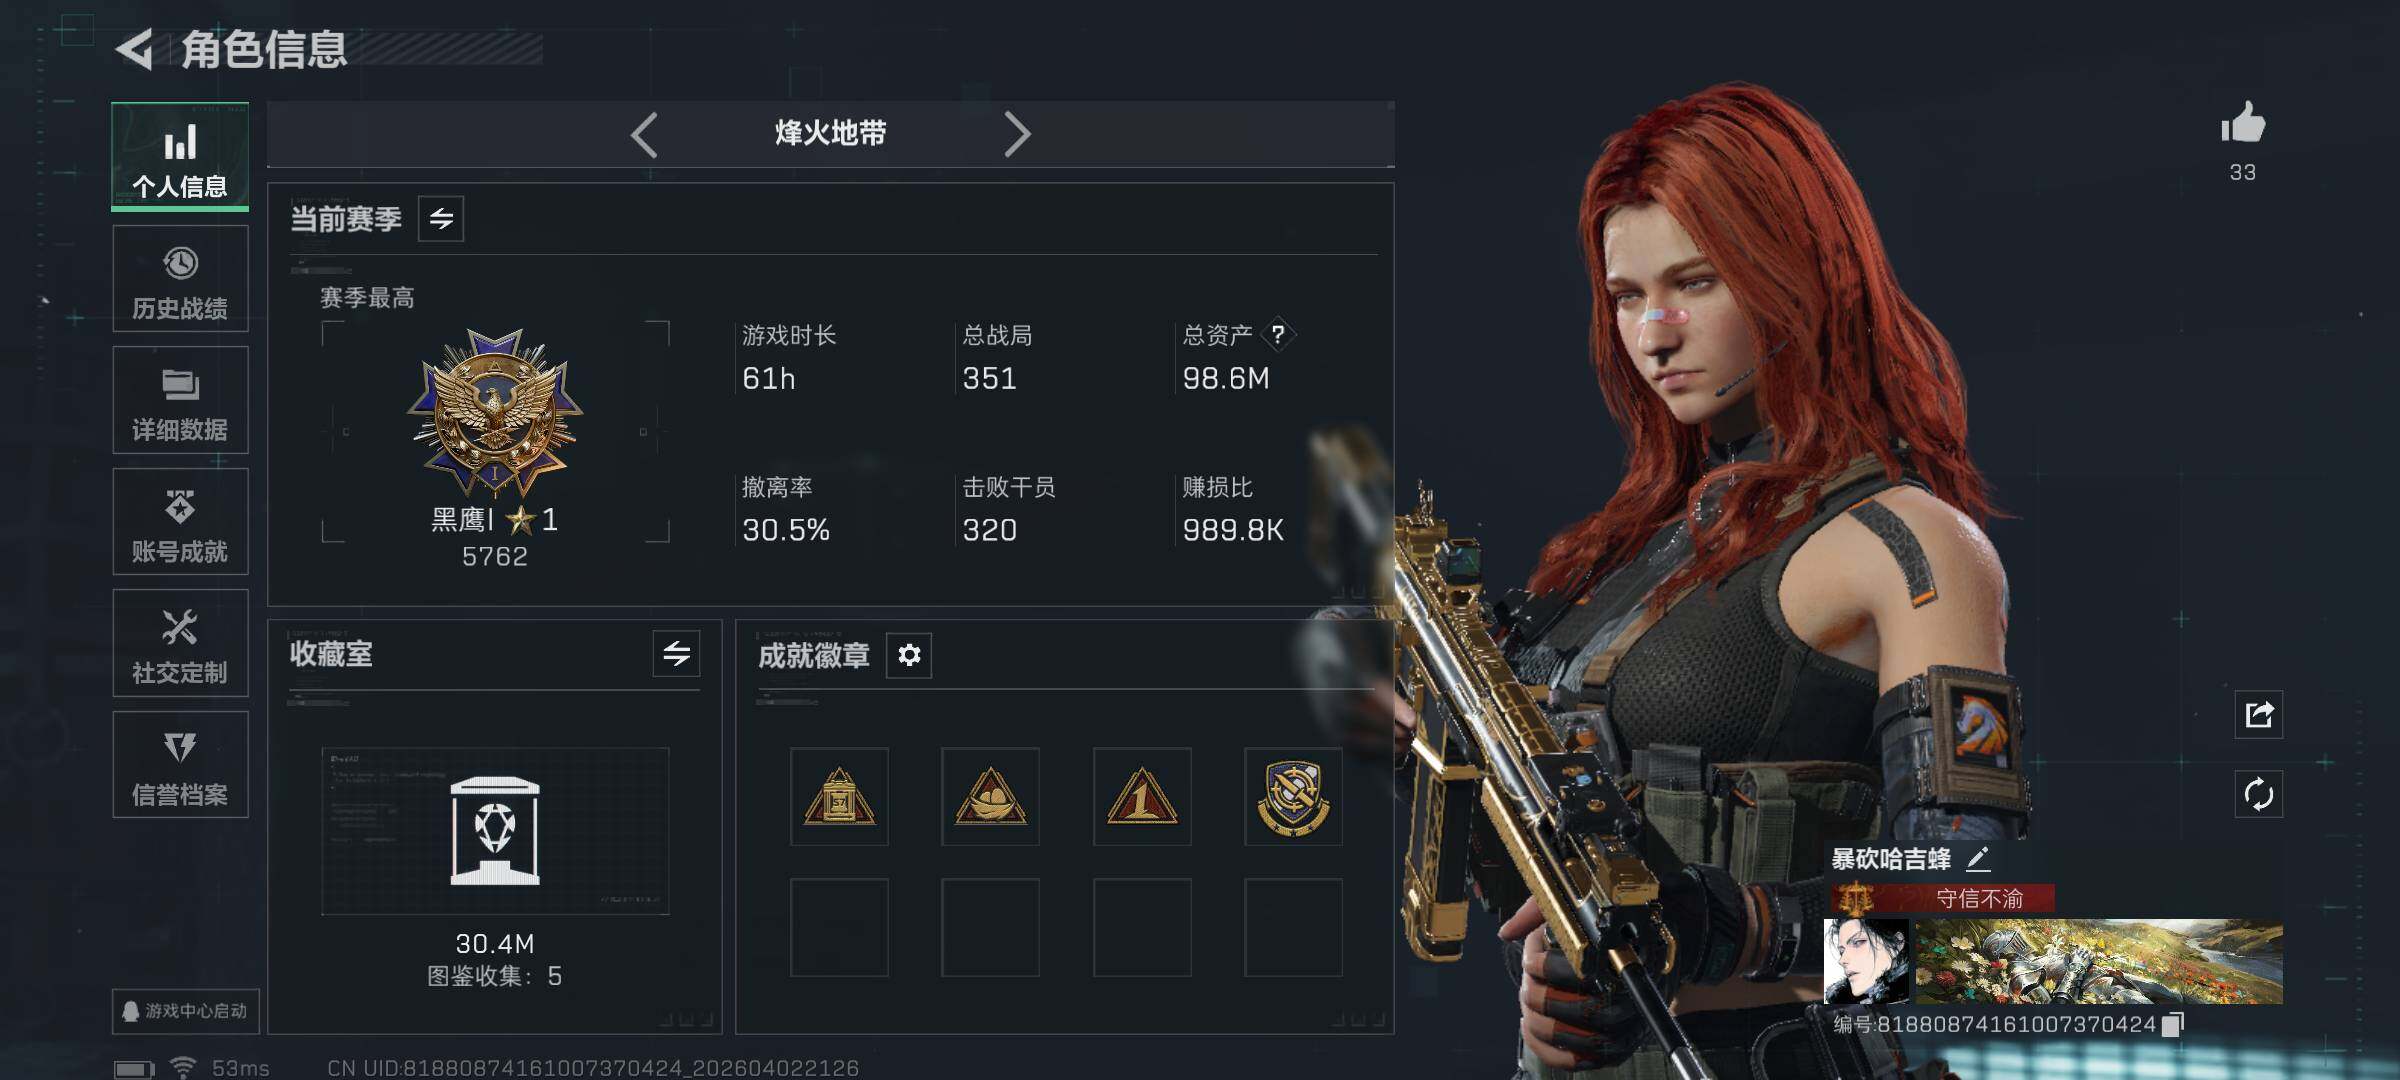Open the 历史战绩 tab
This screenshot has width=2400, height=1080.
click(180, 279)
